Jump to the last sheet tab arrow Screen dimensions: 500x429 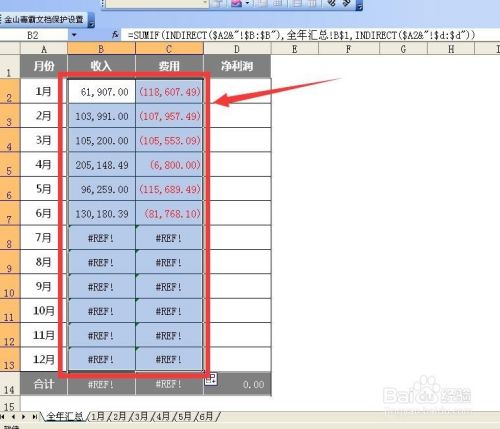pos(35,417)
